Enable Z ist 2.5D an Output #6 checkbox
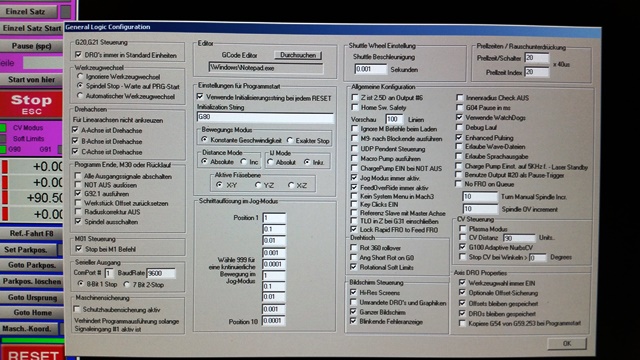This screenshot has height=360, width=640. (355, 98)
